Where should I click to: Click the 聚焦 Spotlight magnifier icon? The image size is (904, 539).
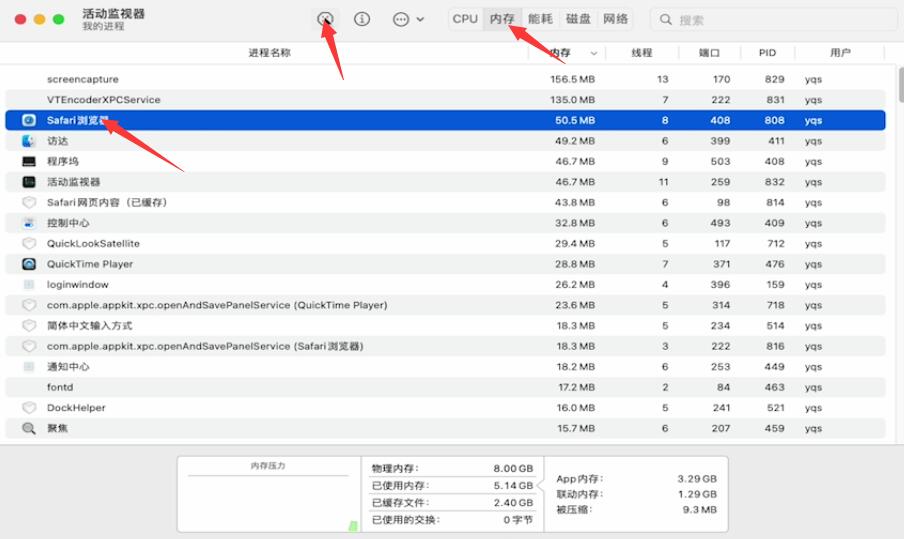(29, 428)
